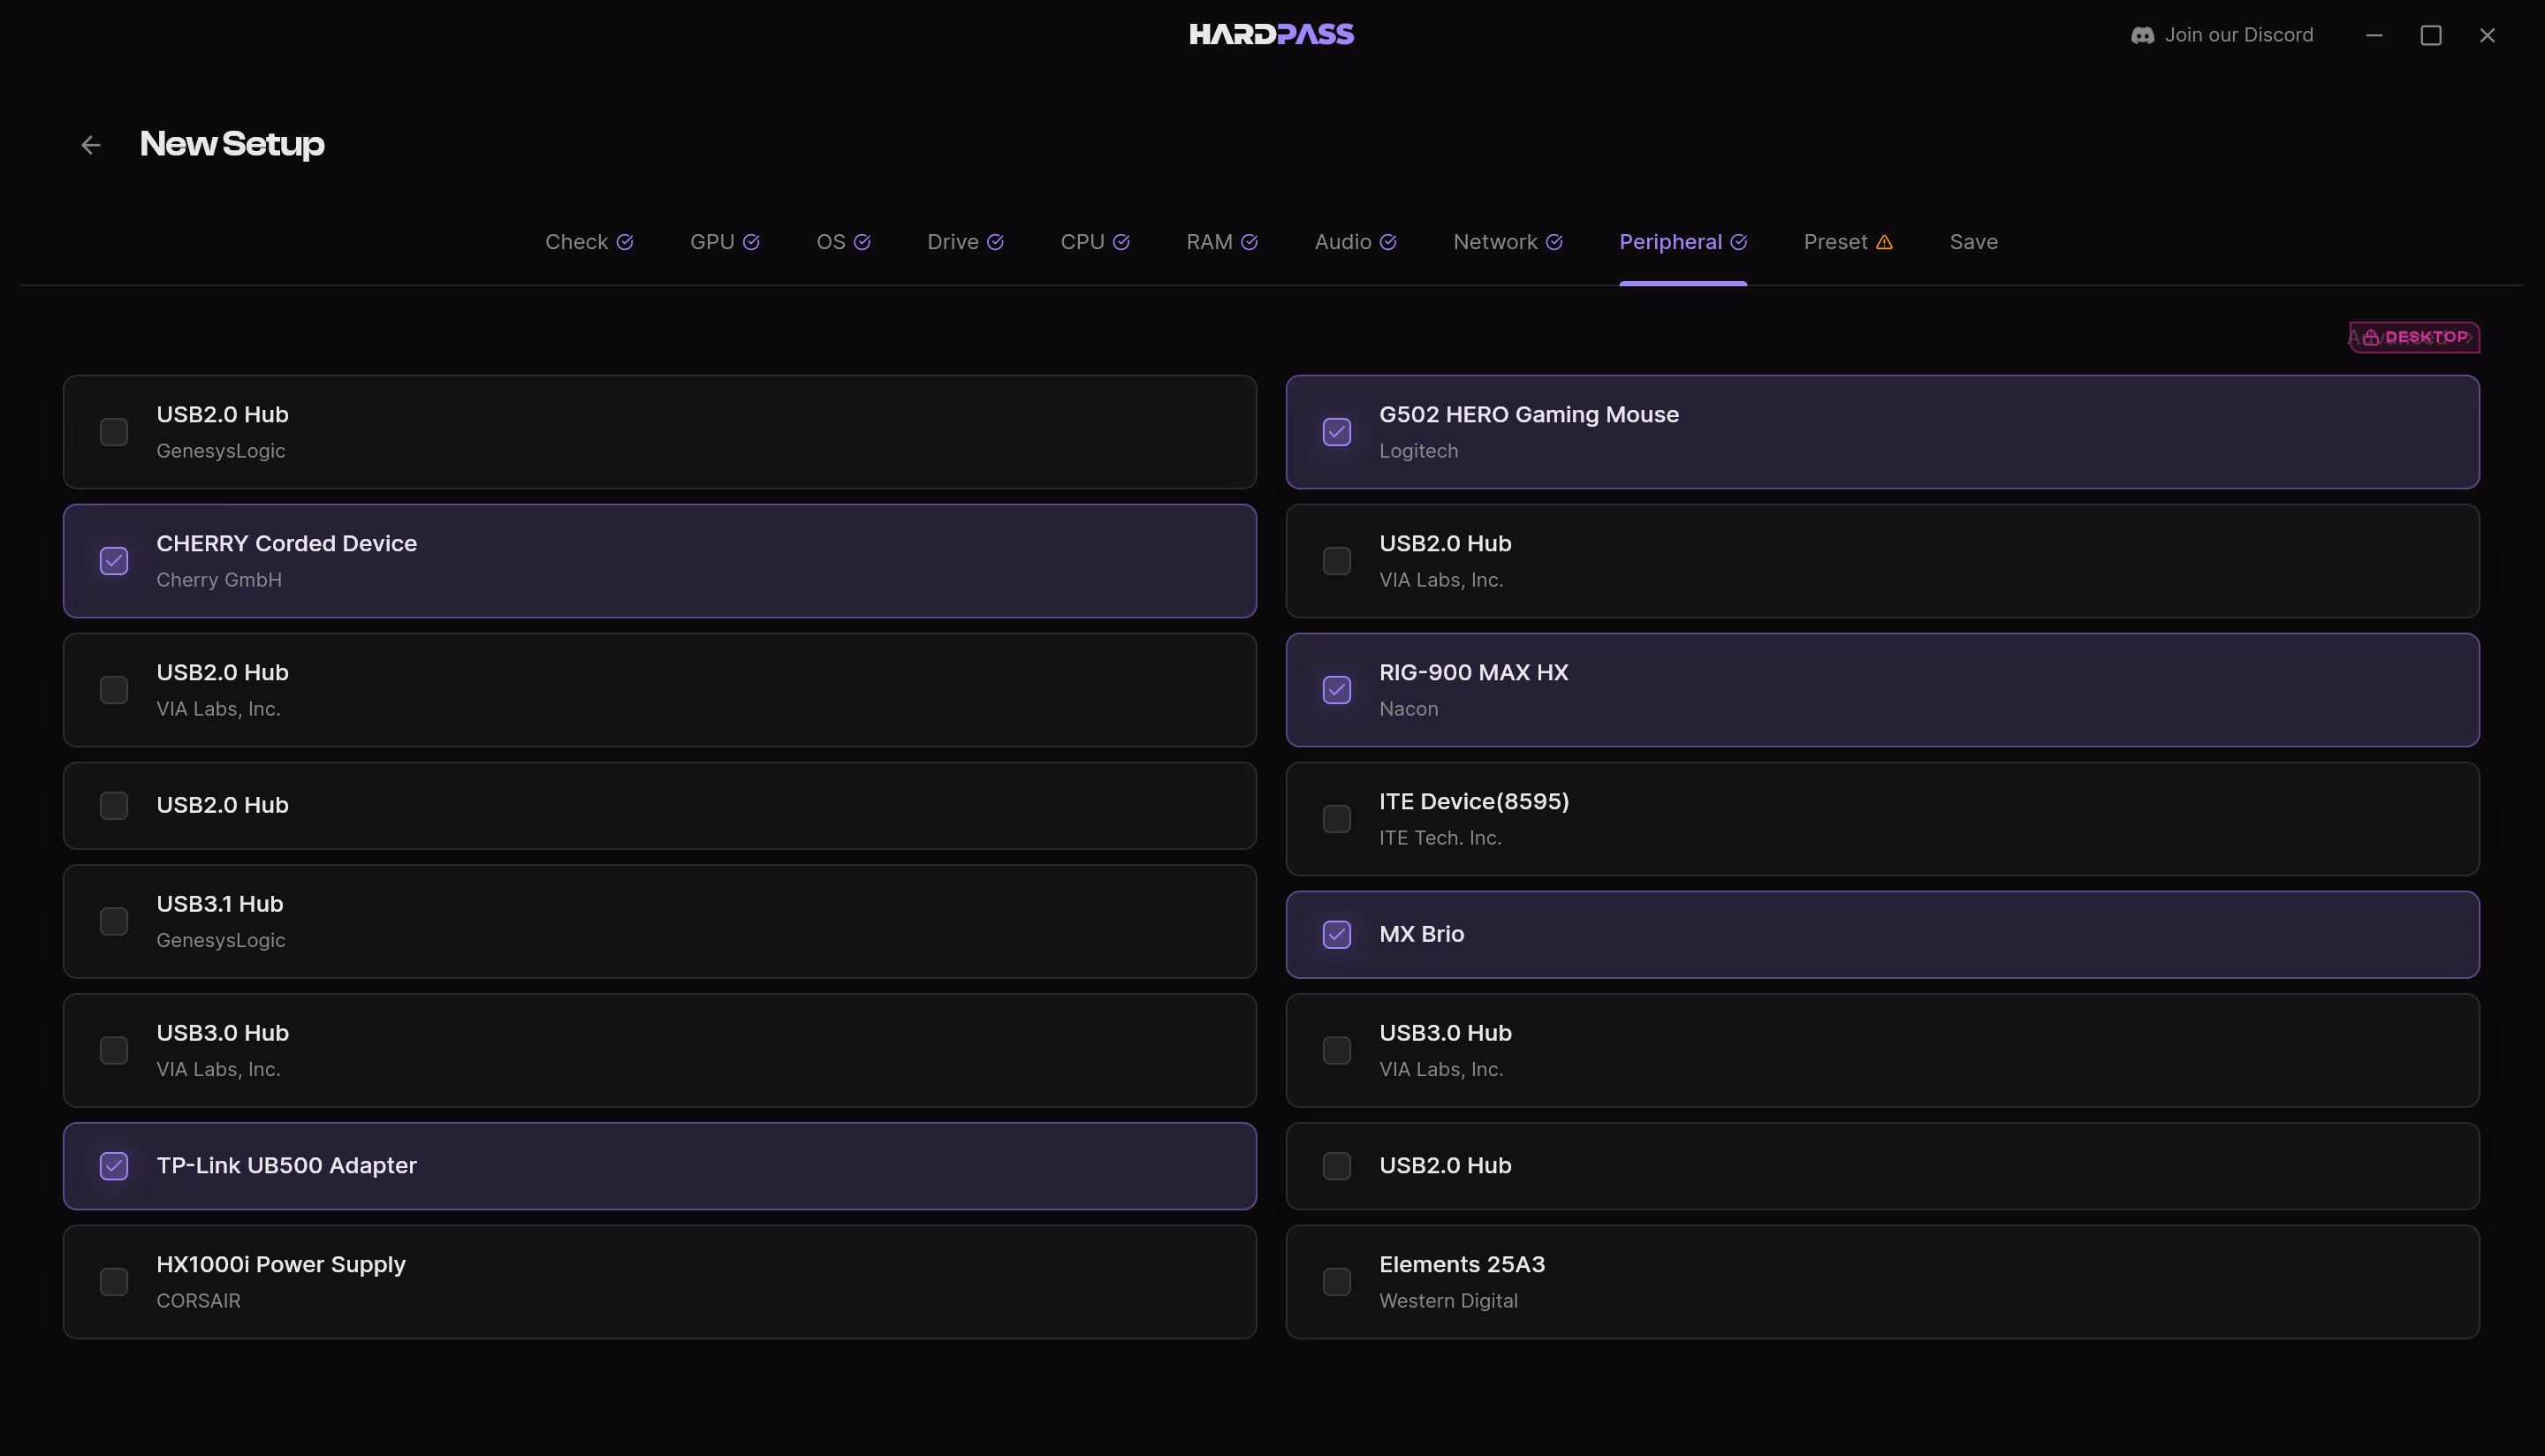Tick the USB3.1 Hub GenesysLogic checkbox
2545x1456 pixels.
[114, 921]
